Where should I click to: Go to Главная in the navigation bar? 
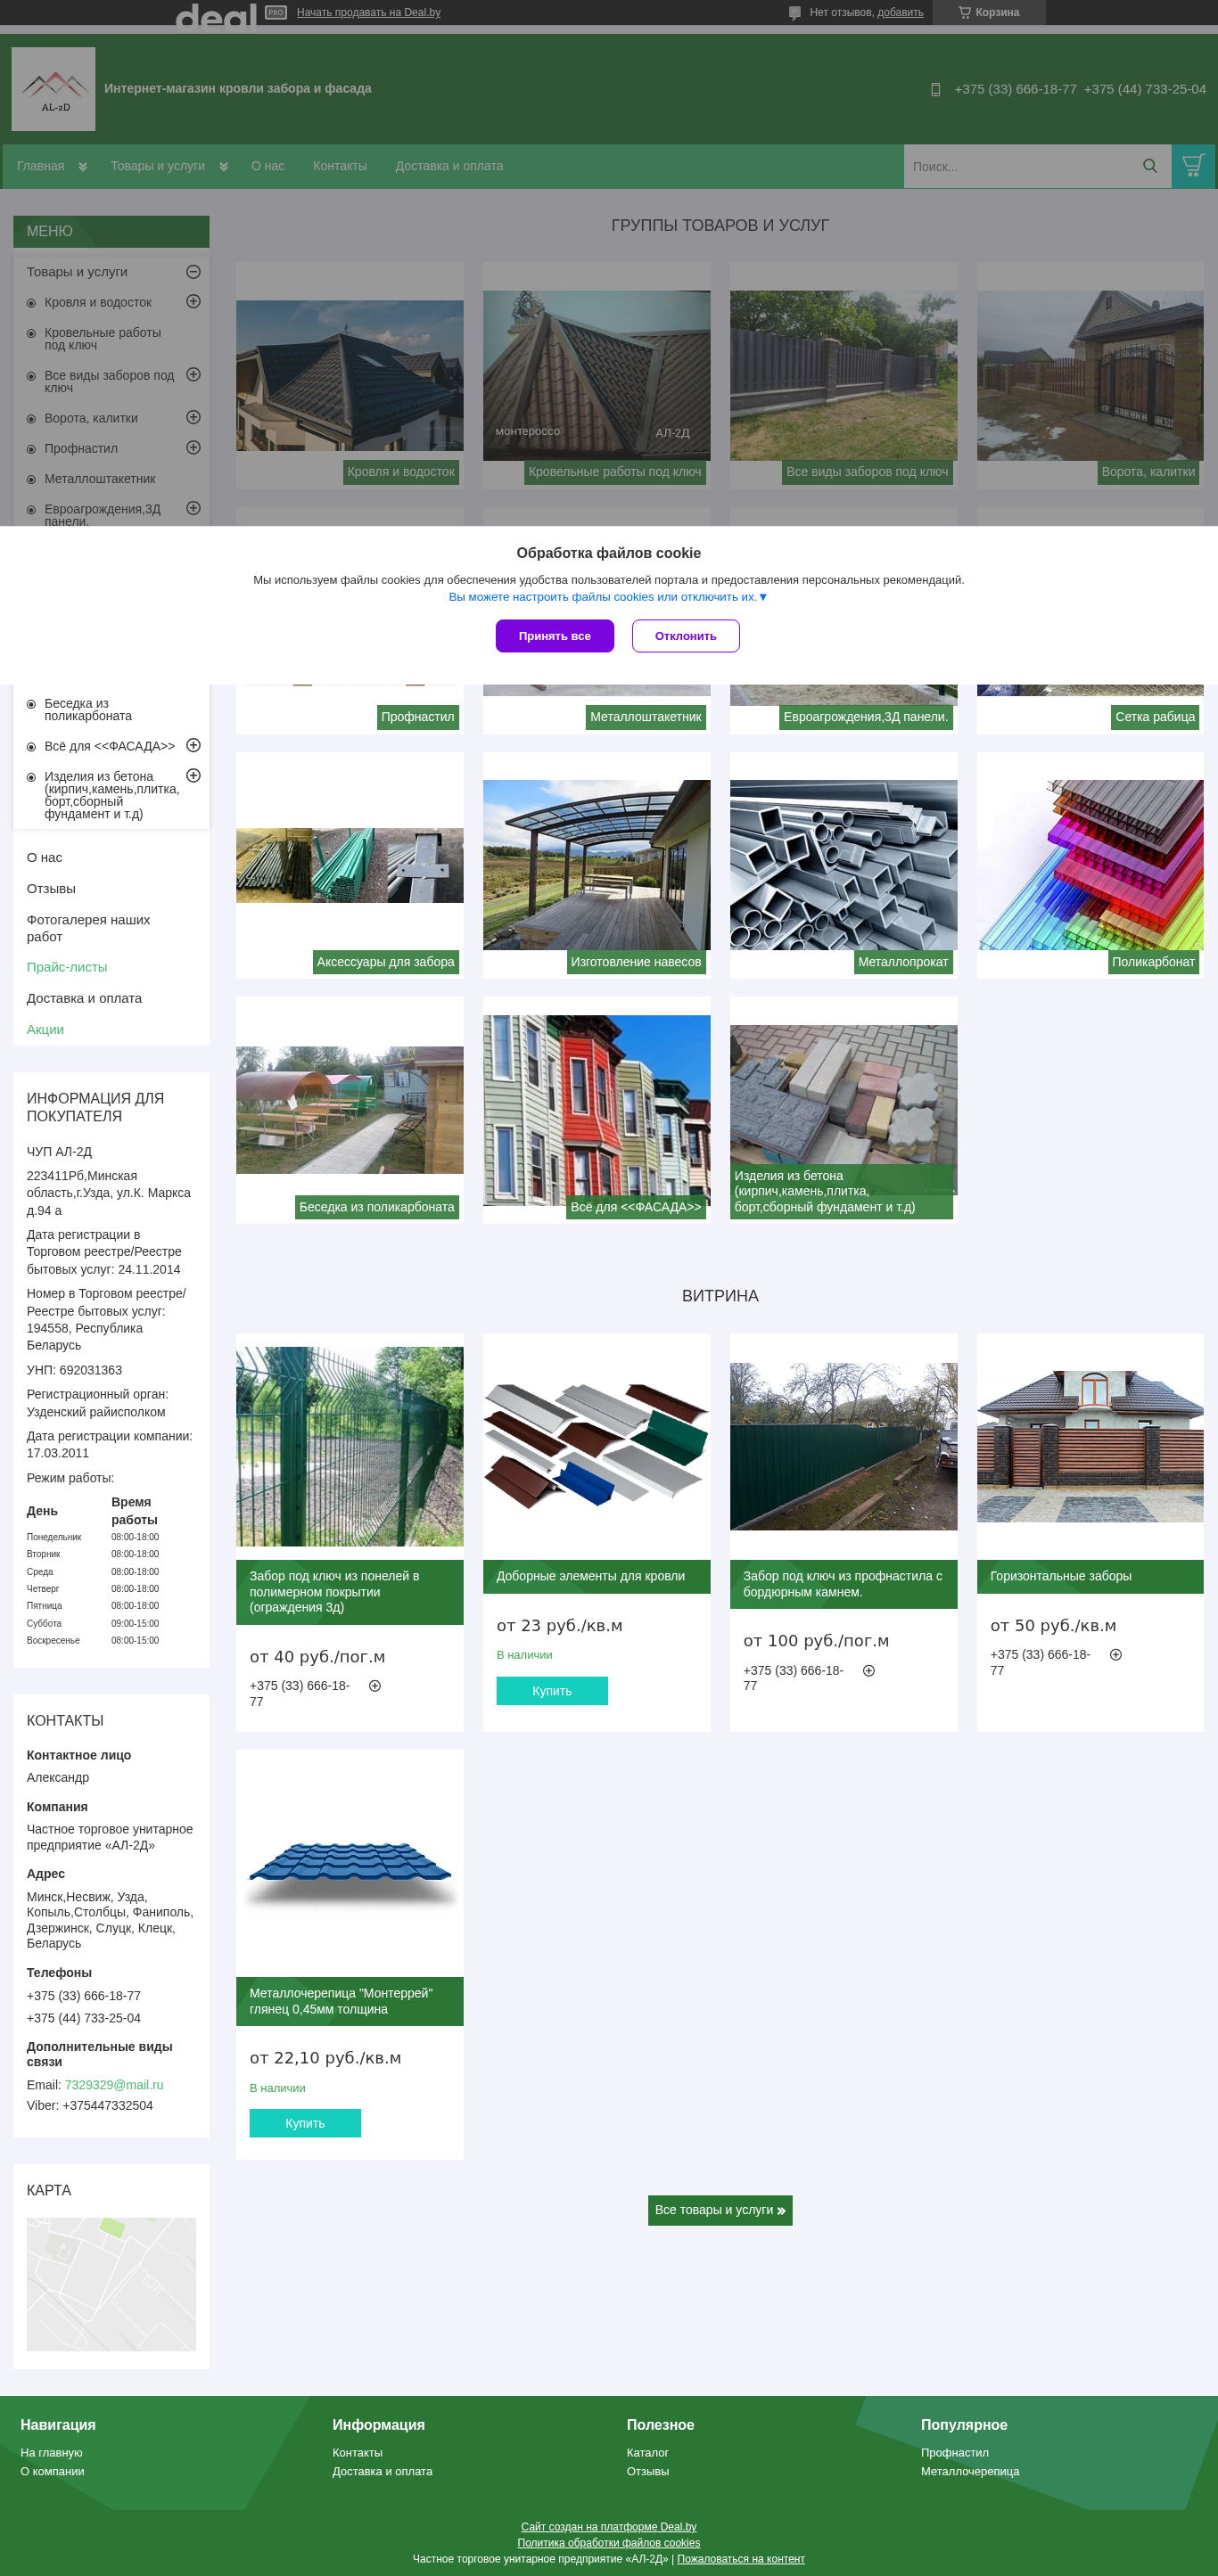point(40,166)
